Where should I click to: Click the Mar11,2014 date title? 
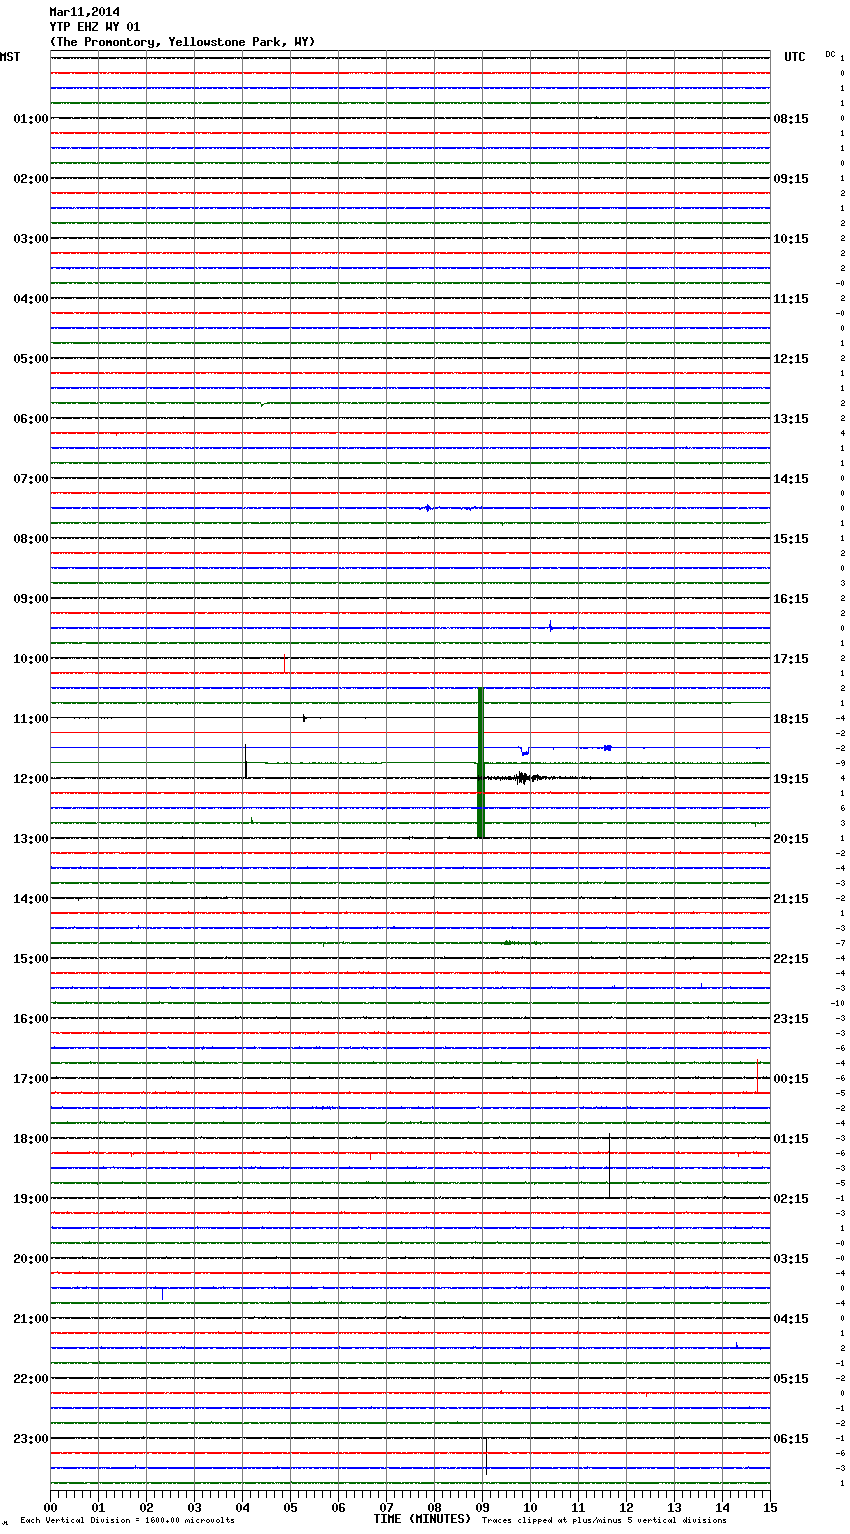84,12
